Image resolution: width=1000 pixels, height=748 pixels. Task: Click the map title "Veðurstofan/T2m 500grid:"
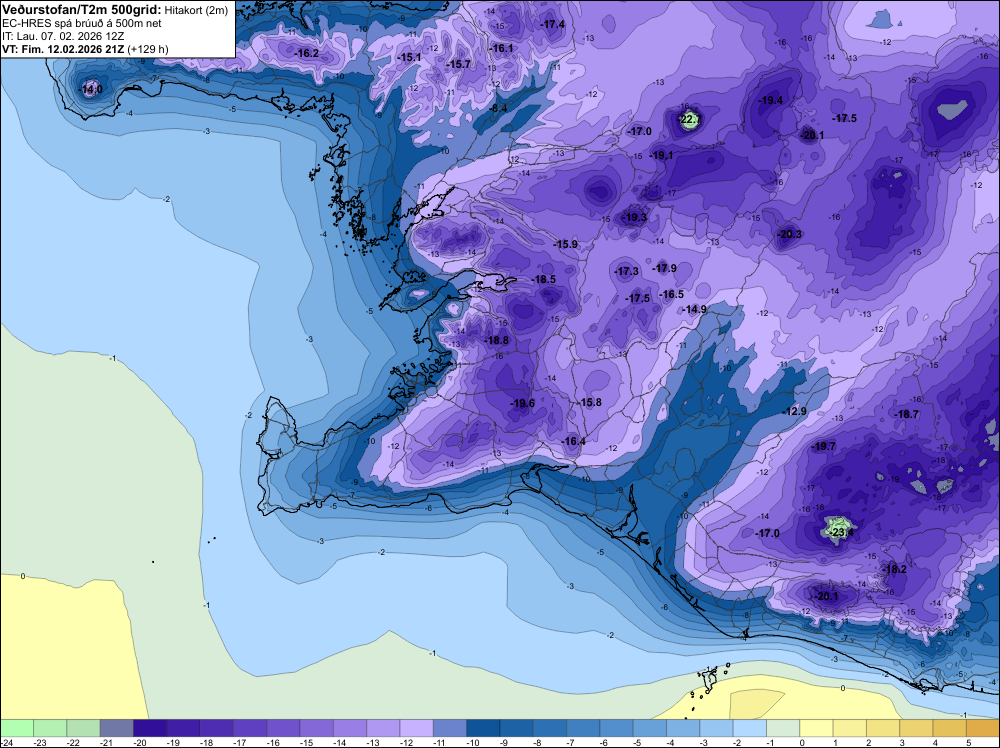tap(82, 10)
